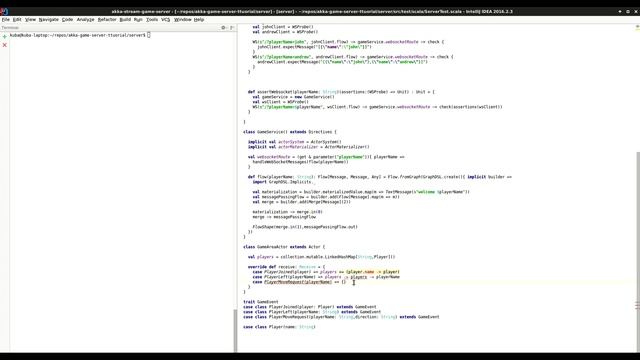
Task: Open the Code menu
Action: [67, 20]
